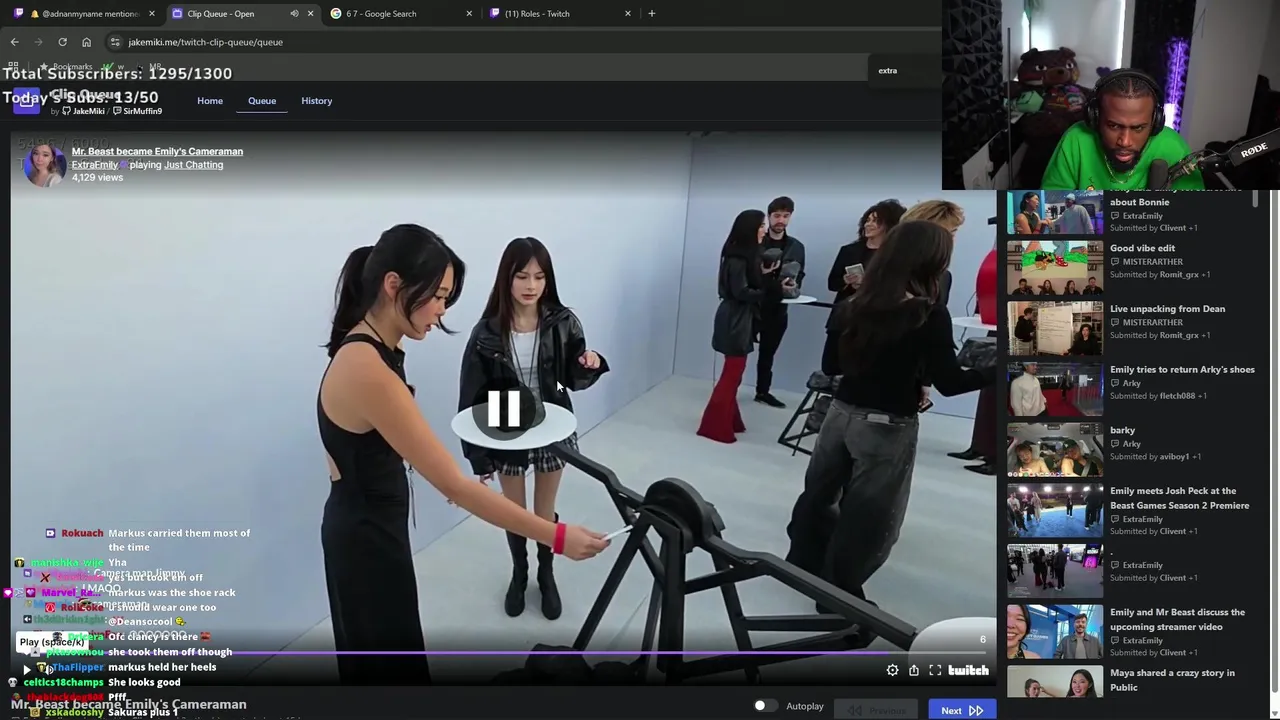
Task: Mute the Clip Queue tab via its speaker icon
Action: 294,14
